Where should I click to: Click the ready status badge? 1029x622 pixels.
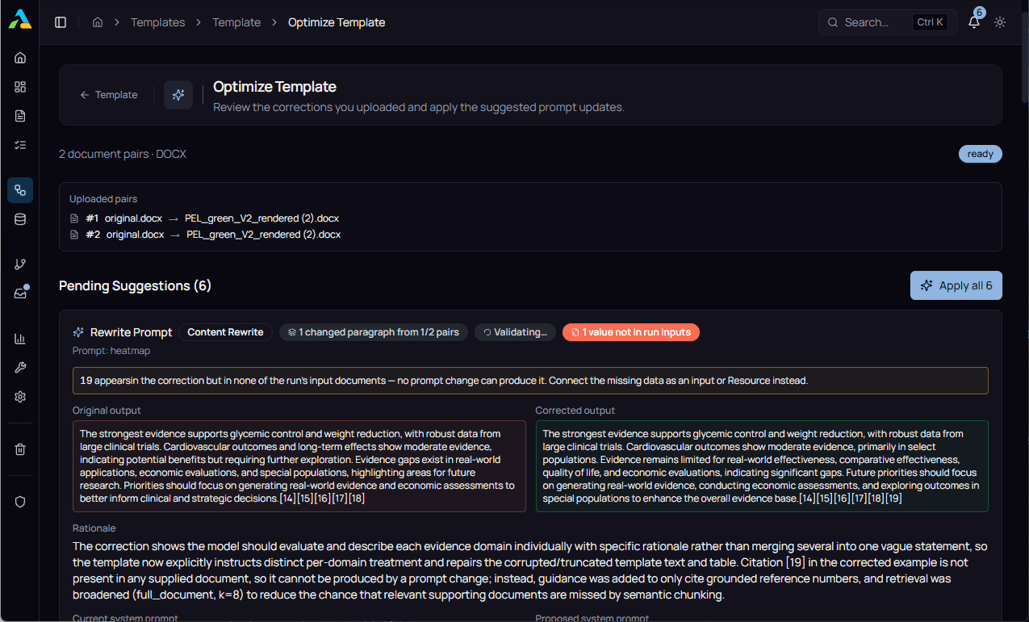[x=980, y=154]
